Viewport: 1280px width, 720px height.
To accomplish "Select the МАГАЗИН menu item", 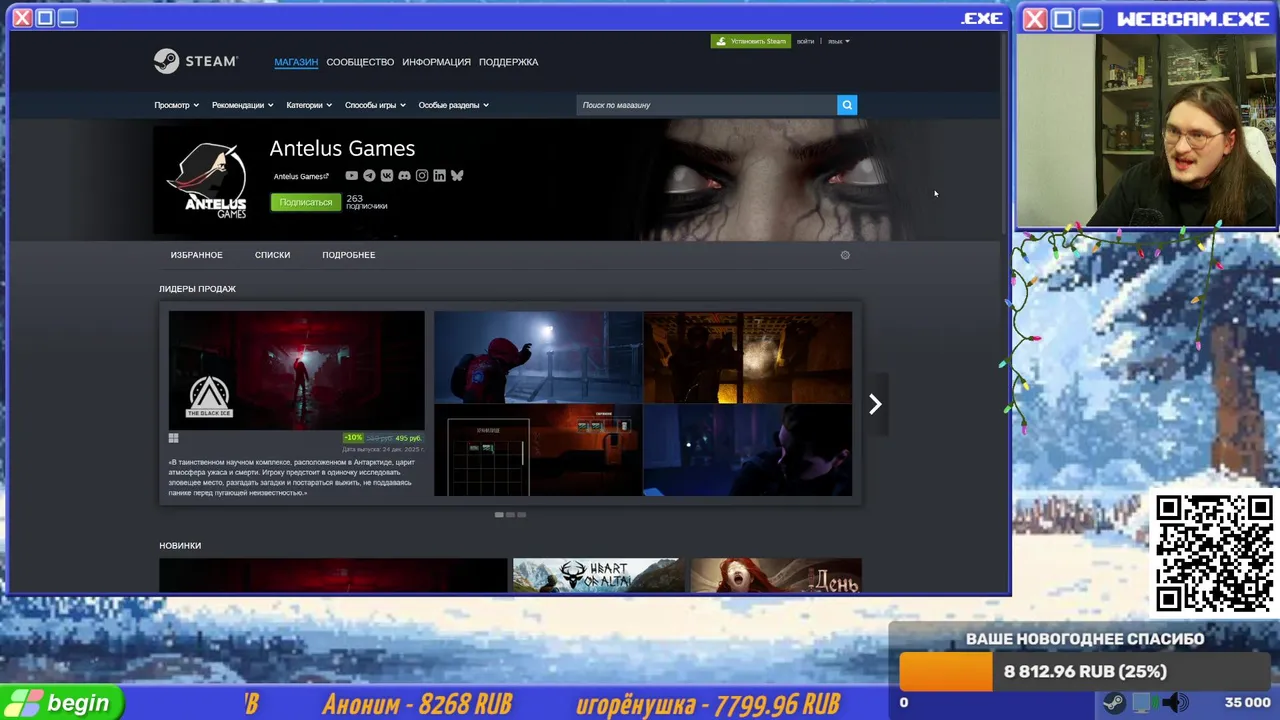I will coord(296,62).
